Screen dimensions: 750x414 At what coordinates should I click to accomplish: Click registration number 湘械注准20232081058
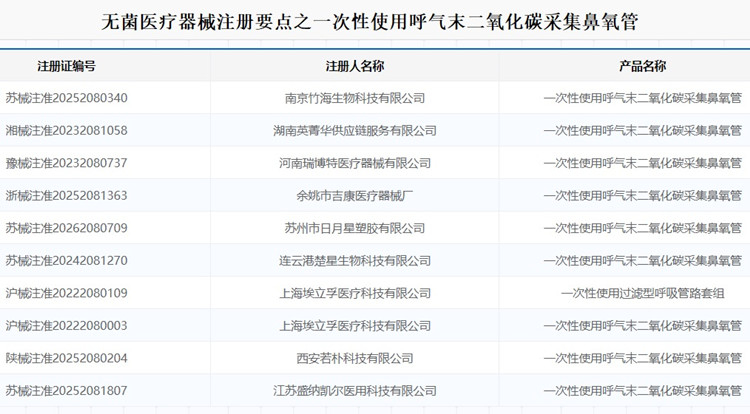(66, 131)
